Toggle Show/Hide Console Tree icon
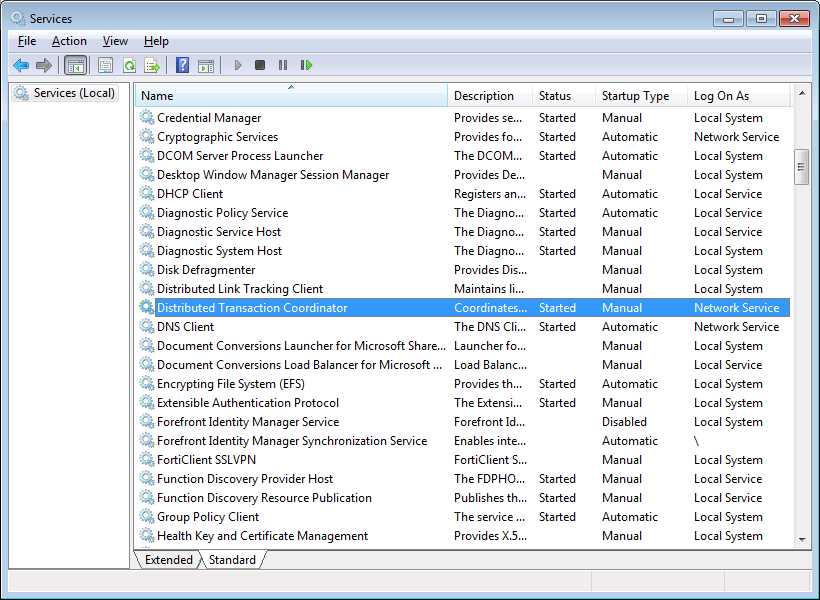 [x=75, y=65]
